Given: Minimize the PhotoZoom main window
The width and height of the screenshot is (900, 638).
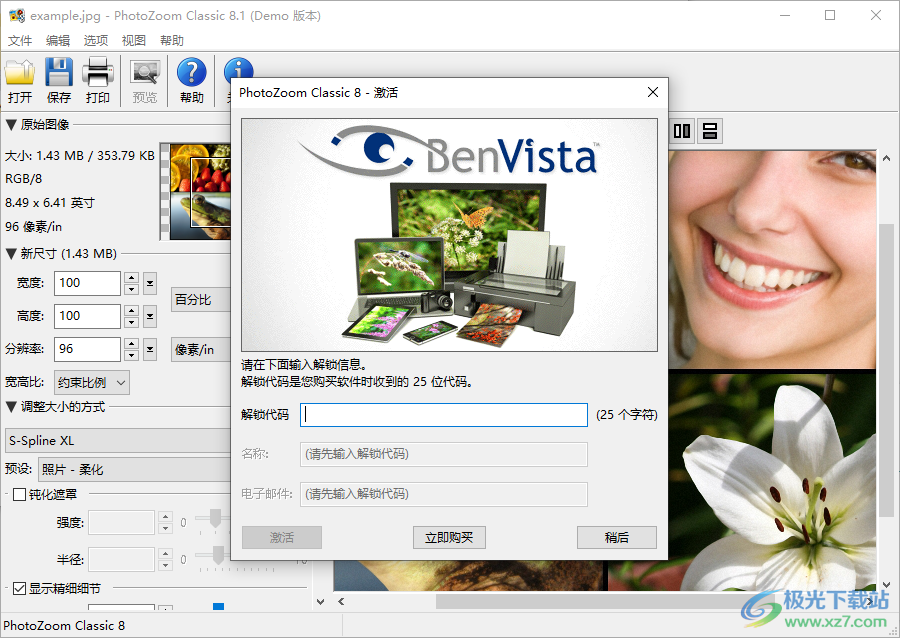Looking at the screenshot, I should 785,15.
